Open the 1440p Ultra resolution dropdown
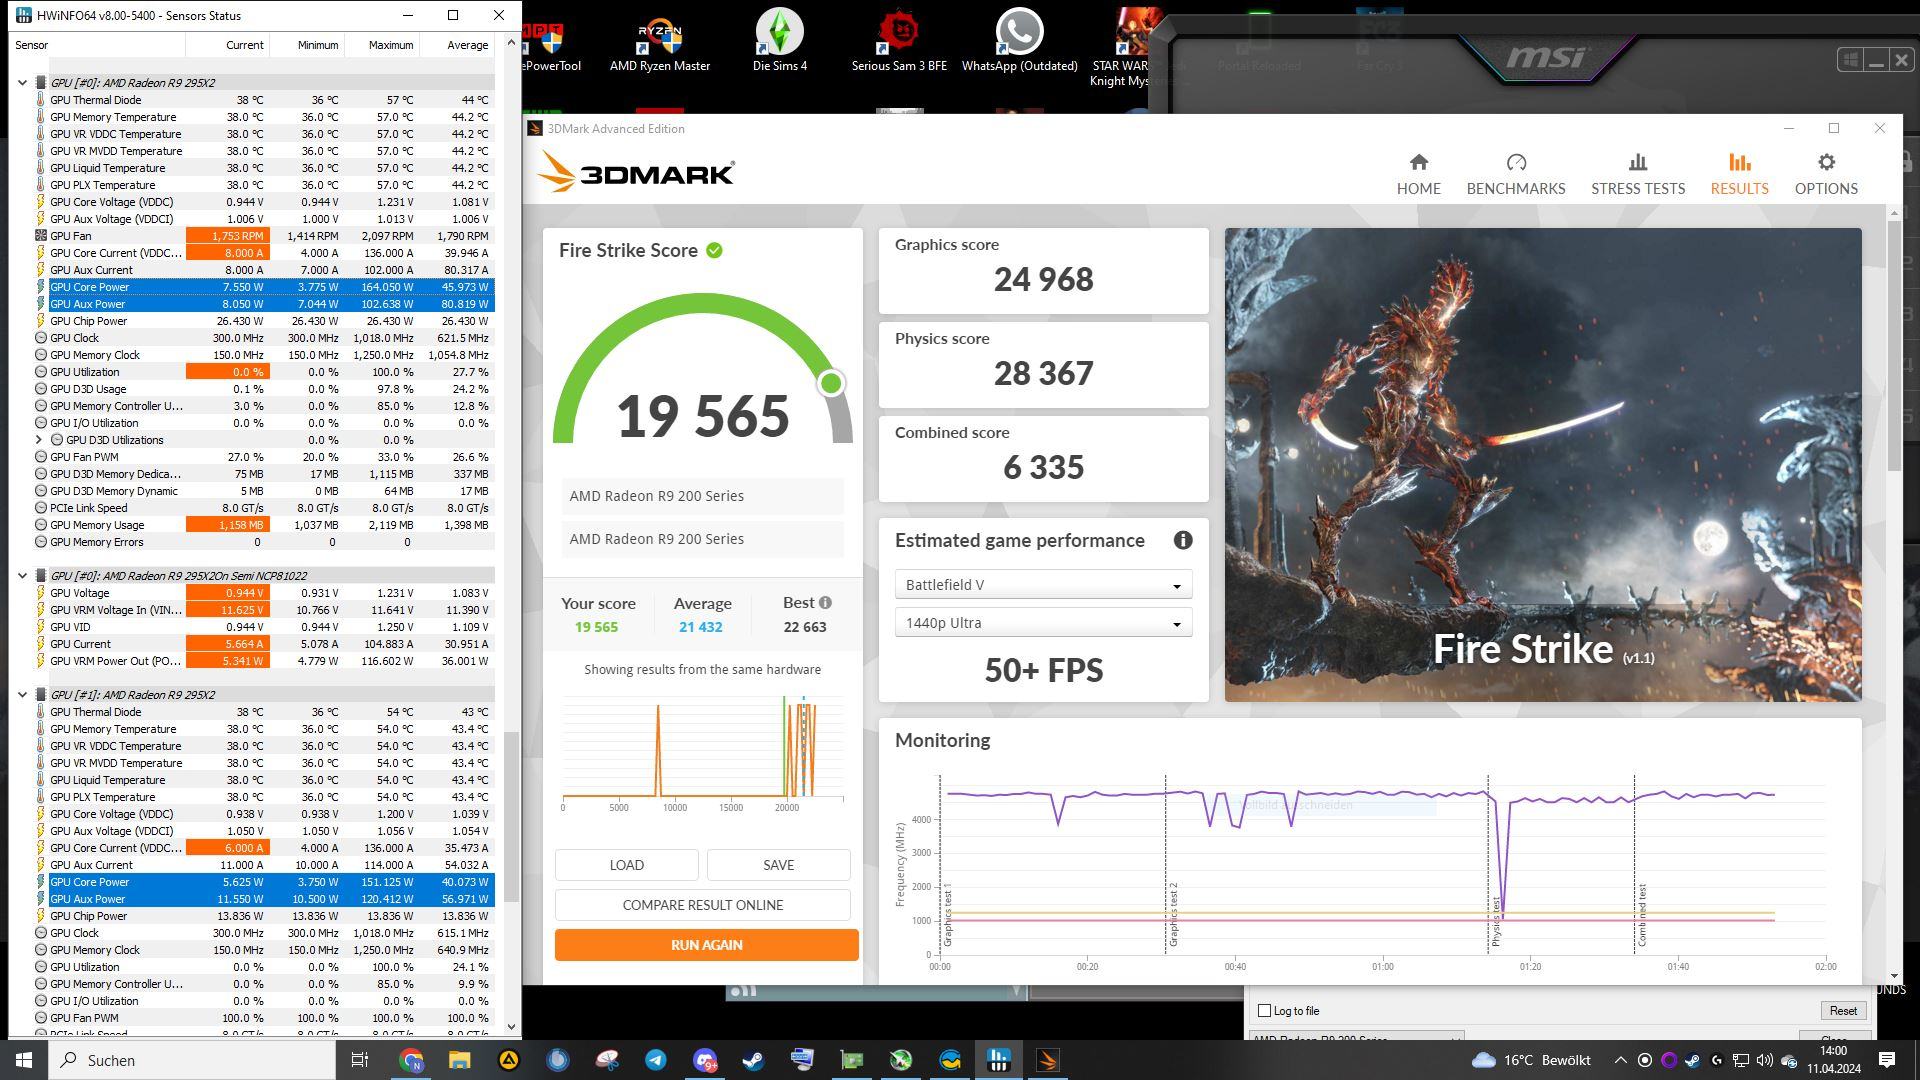The height and width of the screenshot is (1080, 1920). pos(1043,623)
